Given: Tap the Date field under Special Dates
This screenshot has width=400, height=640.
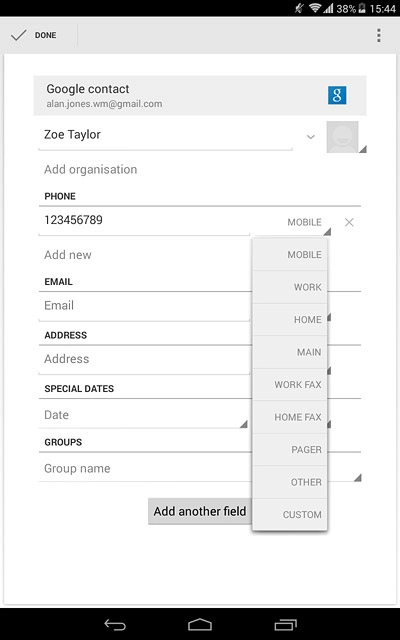Looking at the screenshot, I should click(x=144, y=415).
